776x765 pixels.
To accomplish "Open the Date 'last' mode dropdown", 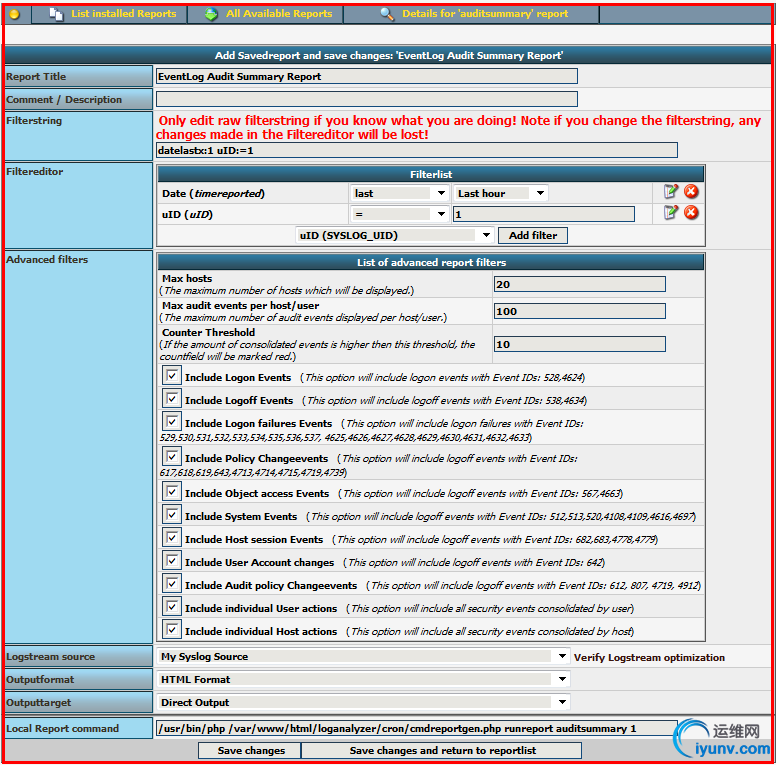I will 399,193.
